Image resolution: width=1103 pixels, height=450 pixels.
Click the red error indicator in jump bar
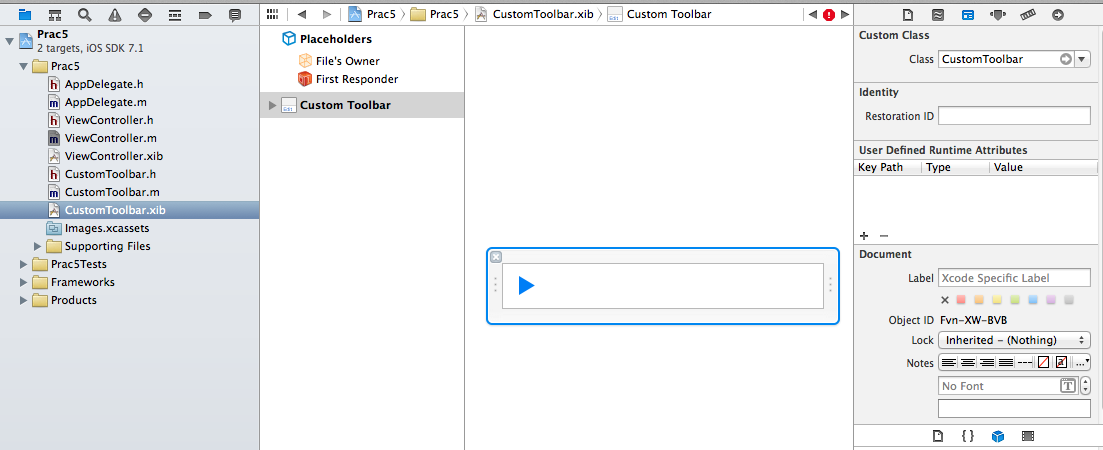click(x=829, y=14)
